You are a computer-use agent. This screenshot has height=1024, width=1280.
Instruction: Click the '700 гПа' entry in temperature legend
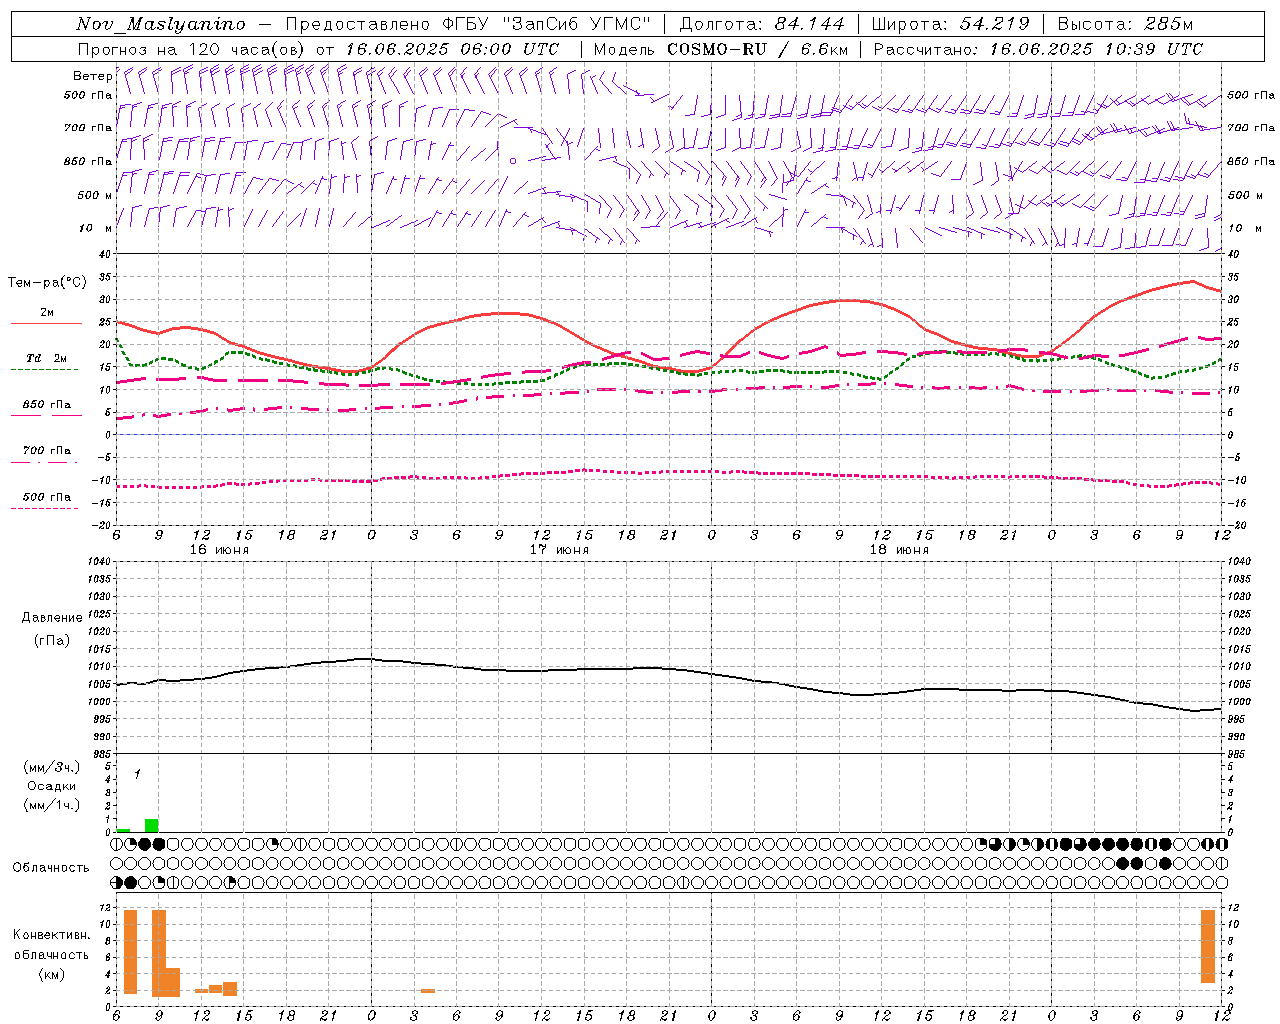coord(47,451)
